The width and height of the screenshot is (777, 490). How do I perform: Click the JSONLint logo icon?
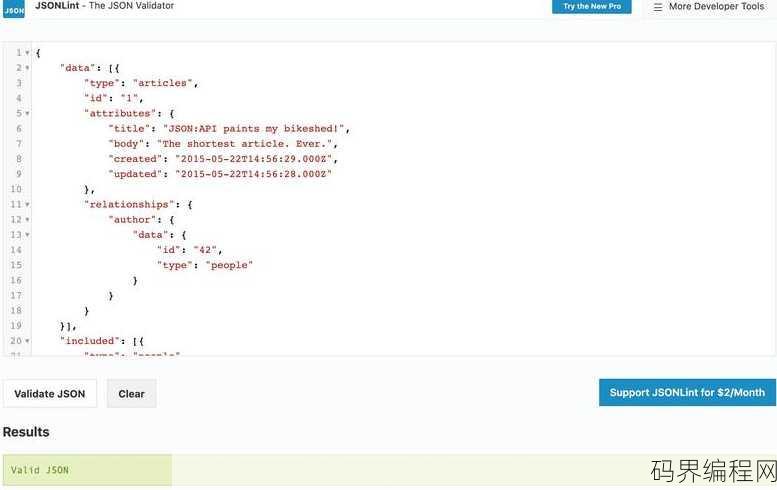[13, 9]
